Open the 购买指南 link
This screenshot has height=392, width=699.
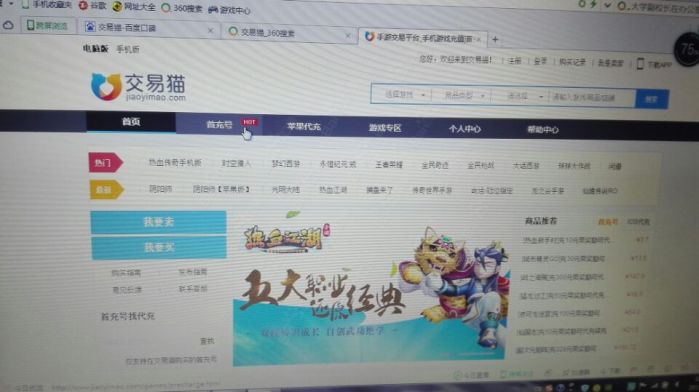[126, 273]
